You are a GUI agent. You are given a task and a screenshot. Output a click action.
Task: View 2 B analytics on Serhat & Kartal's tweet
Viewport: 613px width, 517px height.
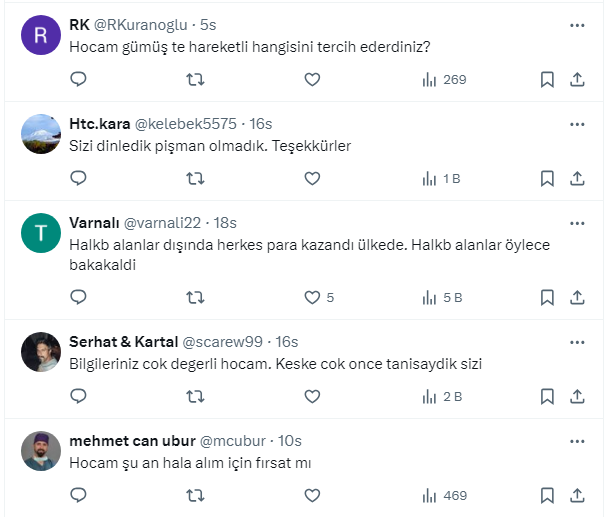[x=442, y=396]
